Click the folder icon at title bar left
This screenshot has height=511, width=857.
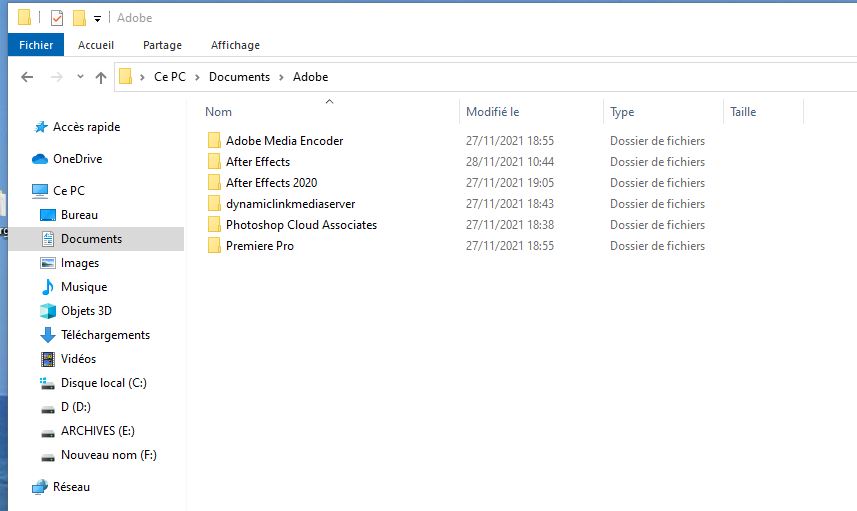click(x=25, y=17)
